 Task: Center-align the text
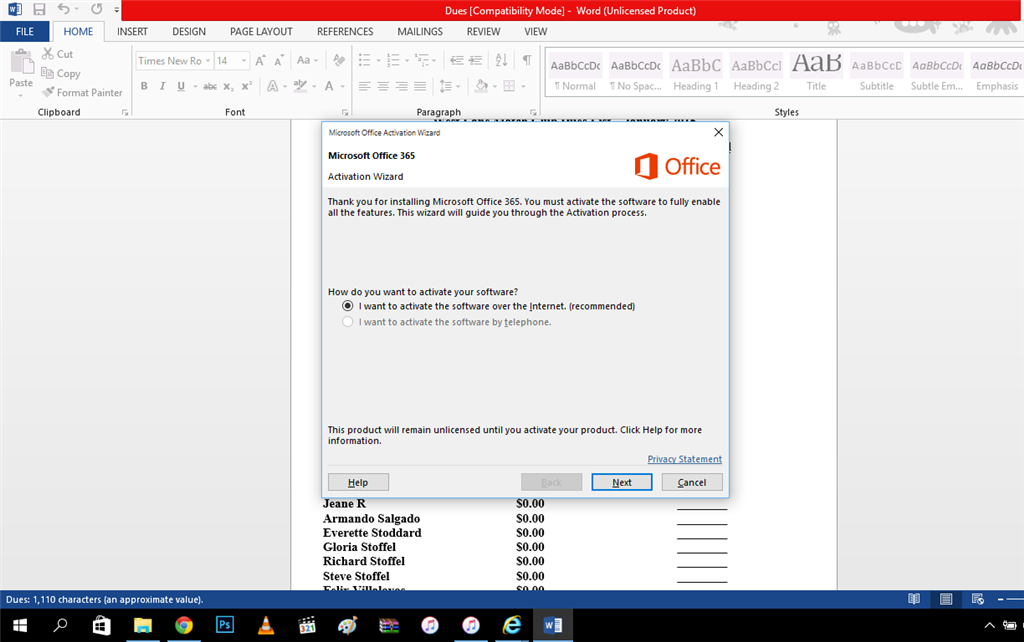(383, 86)
